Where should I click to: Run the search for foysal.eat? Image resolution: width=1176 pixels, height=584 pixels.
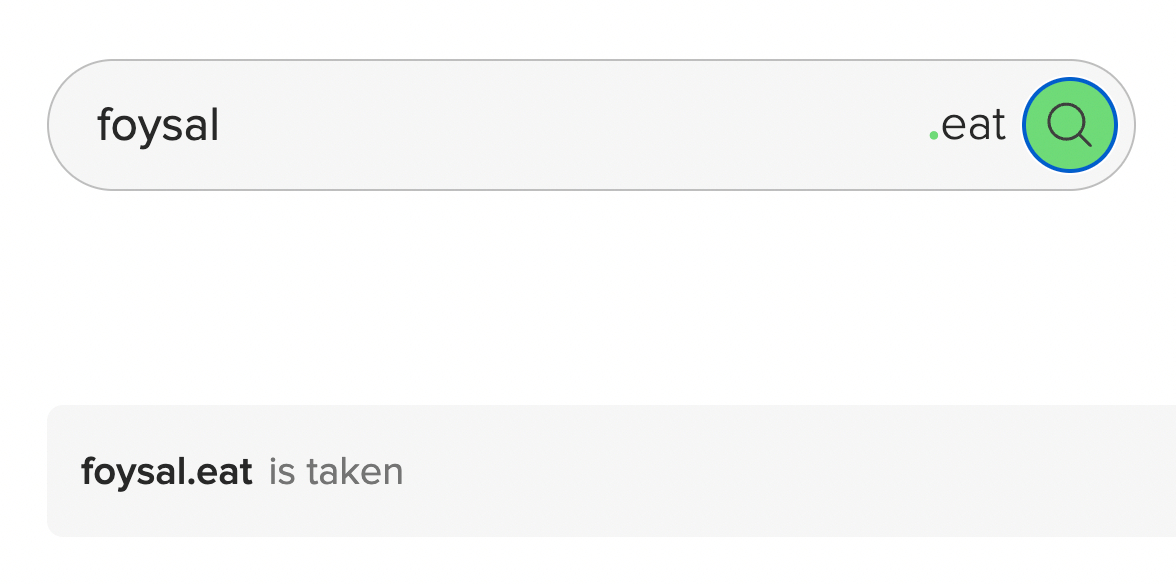pos(1069,125)
